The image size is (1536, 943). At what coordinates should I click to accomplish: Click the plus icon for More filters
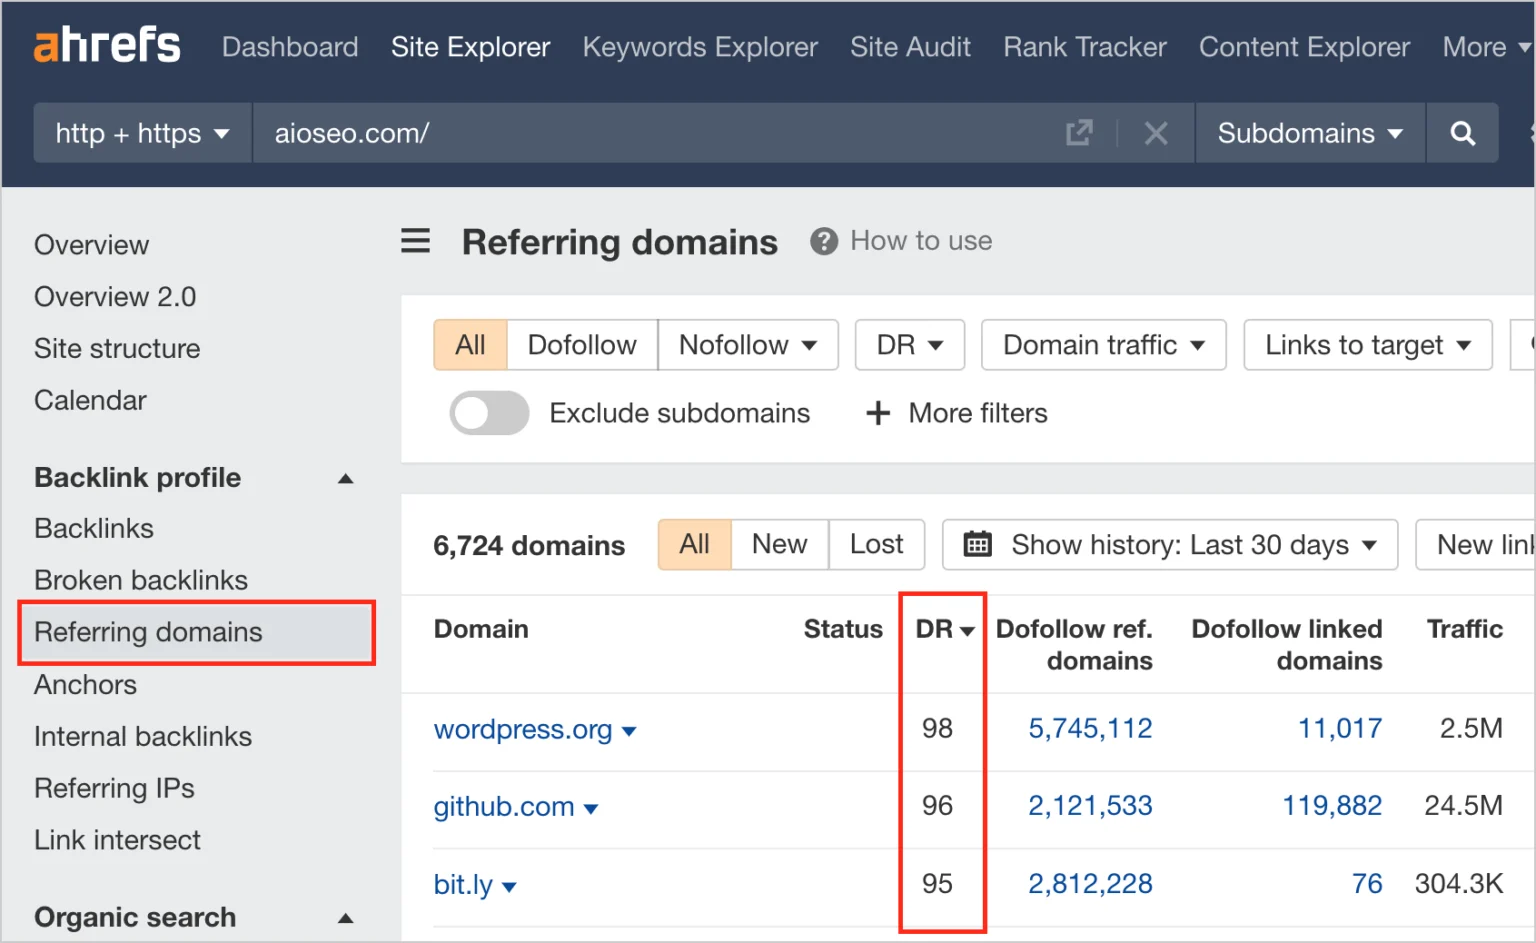877,413
